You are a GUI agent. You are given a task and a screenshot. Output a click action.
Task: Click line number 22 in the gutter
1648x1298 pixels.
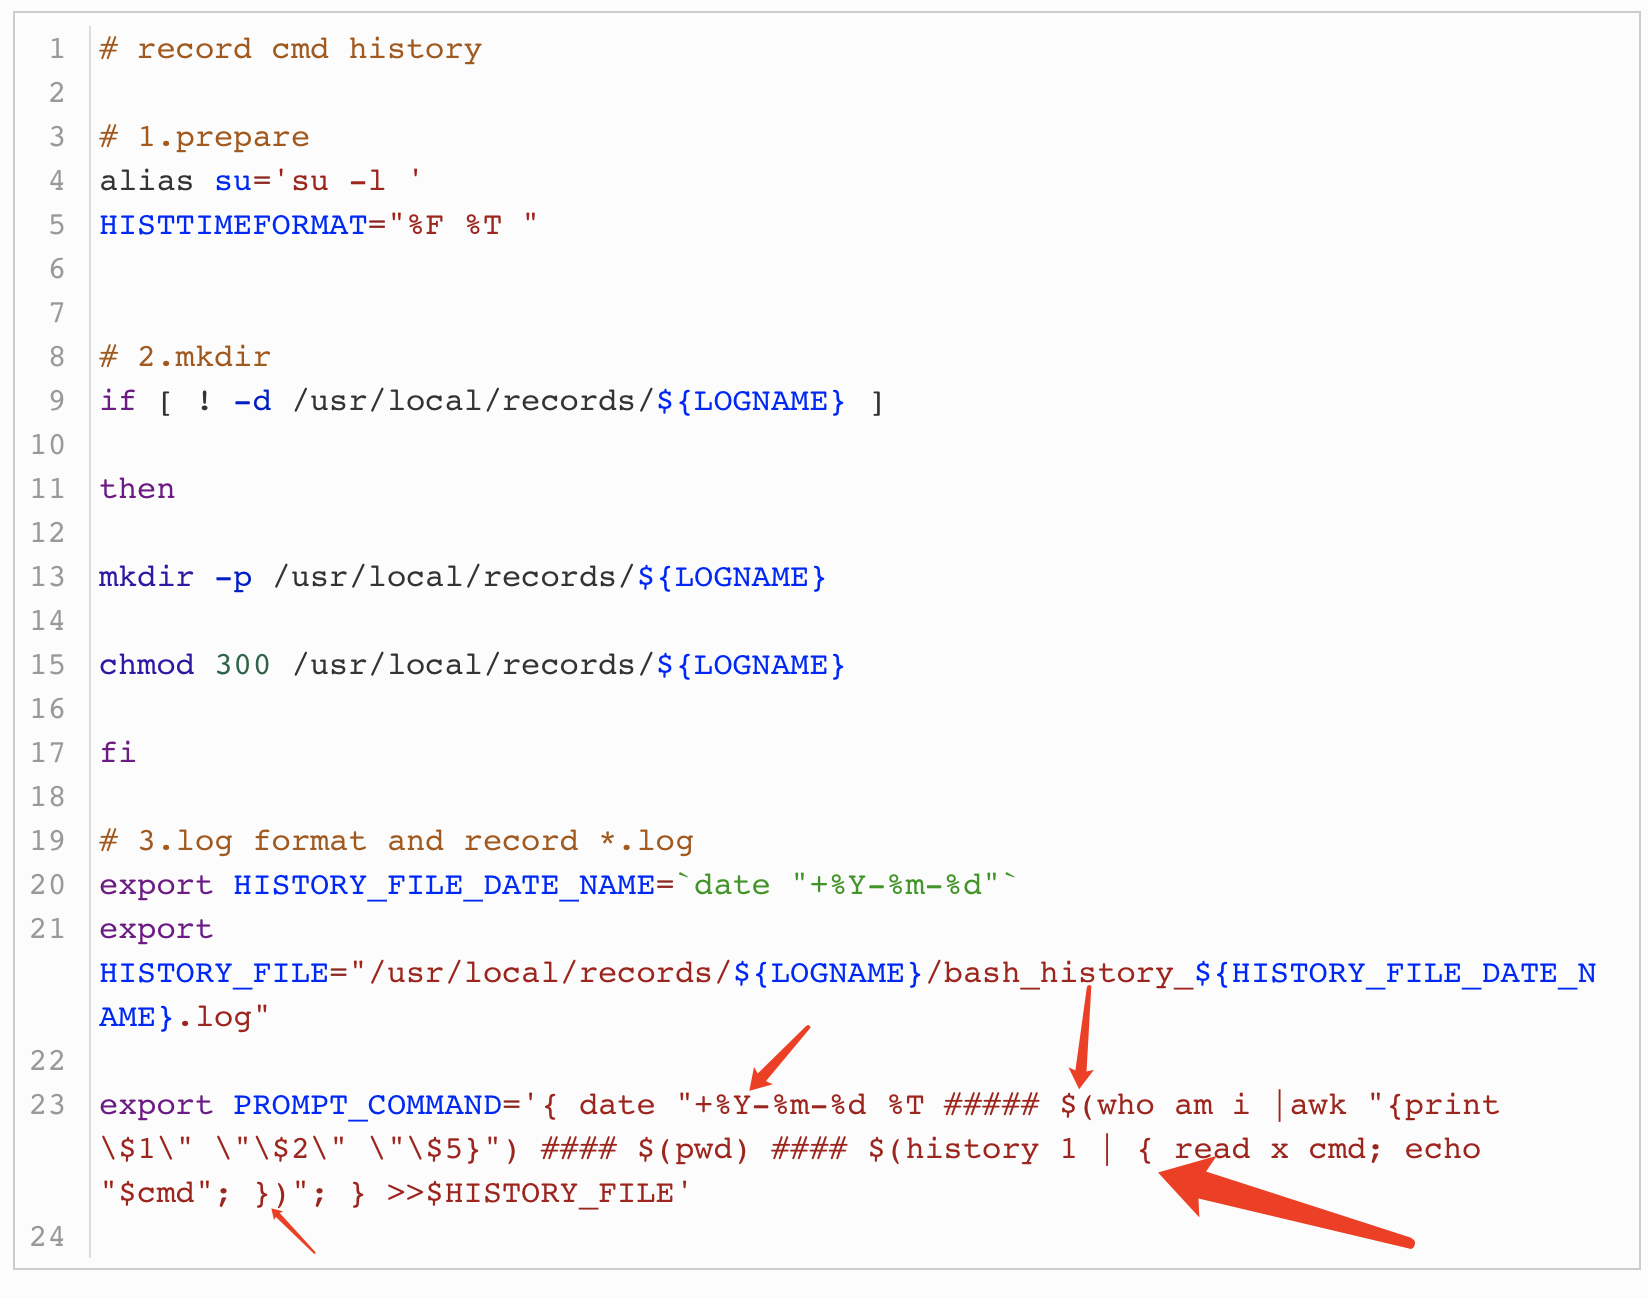pos(47,1061)
